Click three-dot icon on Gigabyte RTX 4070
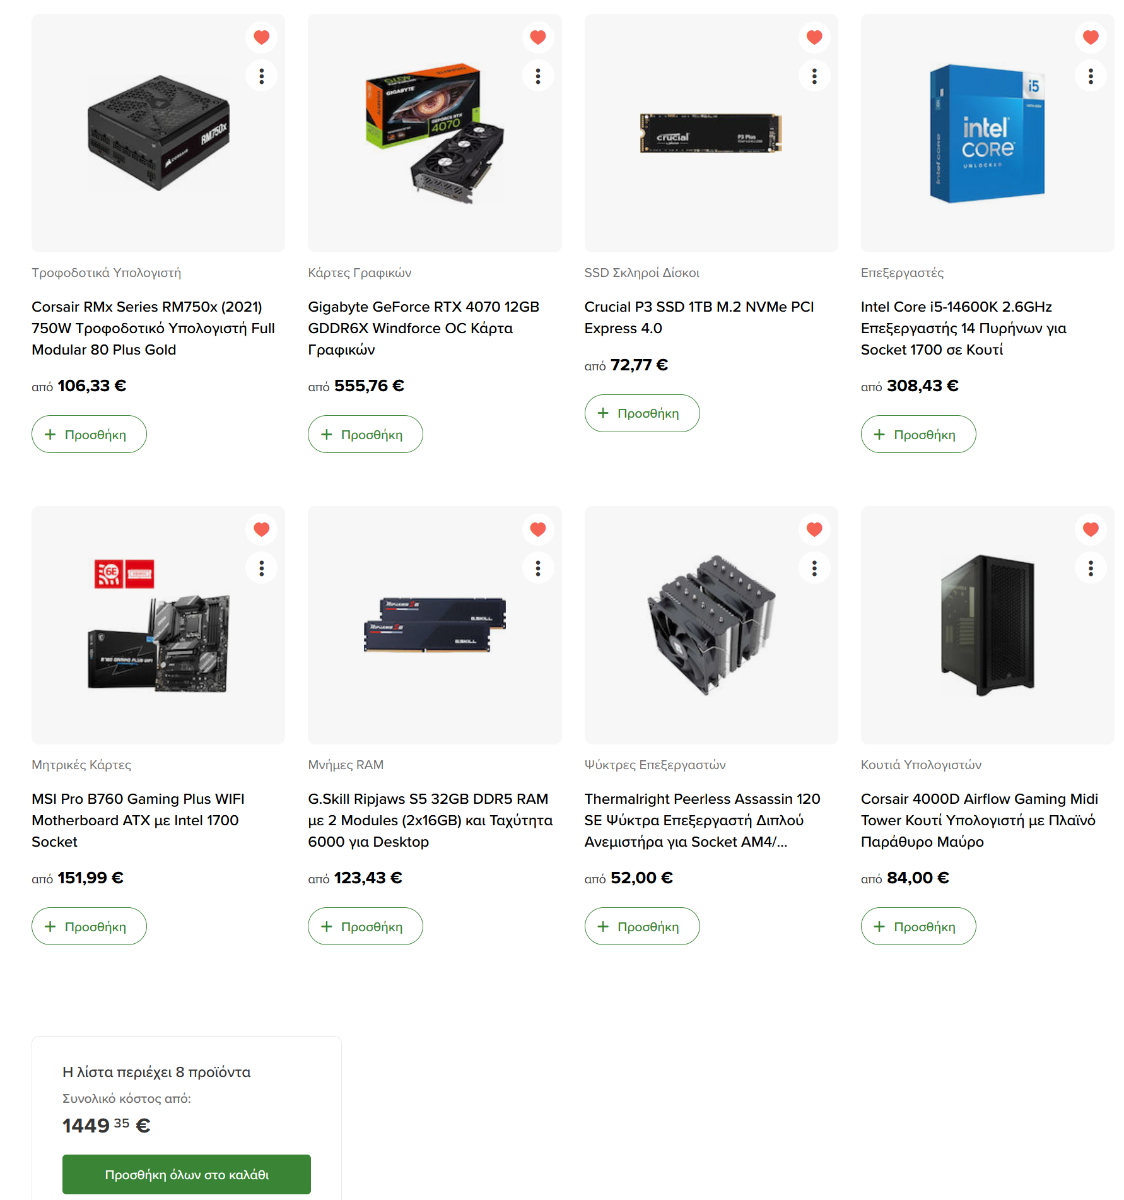Screen dimensions: 1124x1200 (x=538, y=76)
